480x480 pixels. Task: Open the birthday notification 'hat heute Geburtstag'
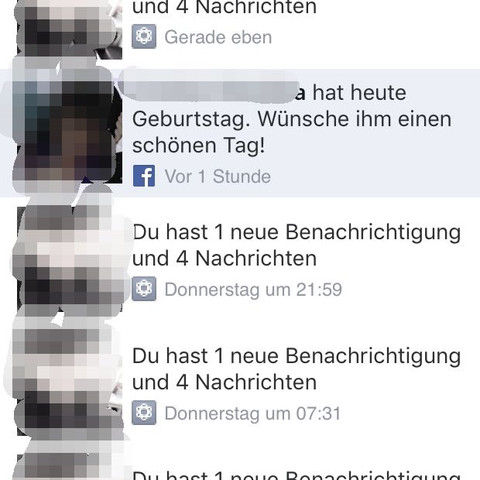tap(240, 133)
